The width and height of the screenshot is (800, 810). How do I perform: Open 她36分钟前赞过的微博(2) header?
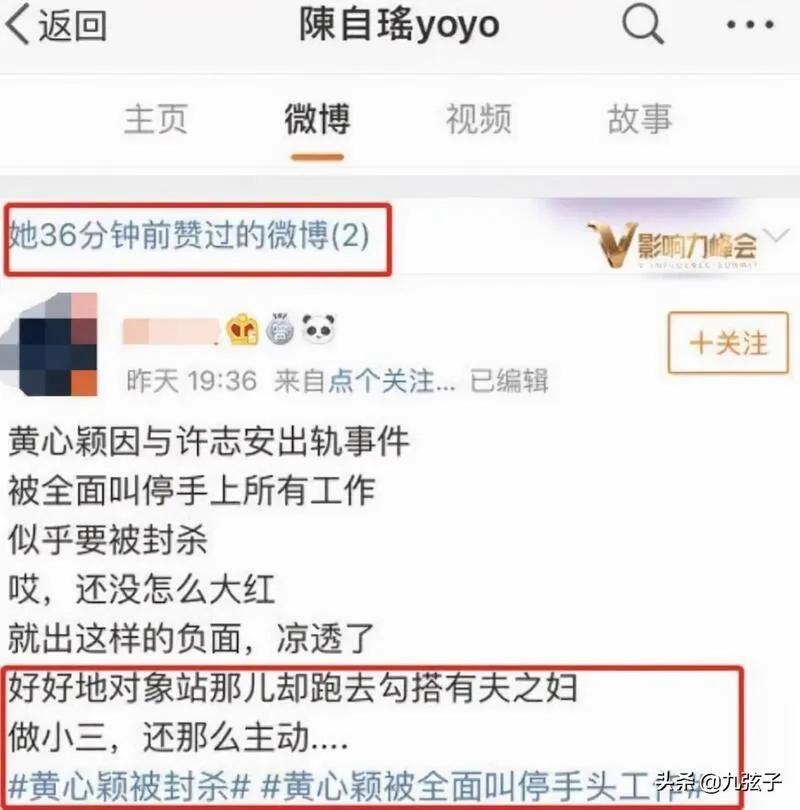190,236
